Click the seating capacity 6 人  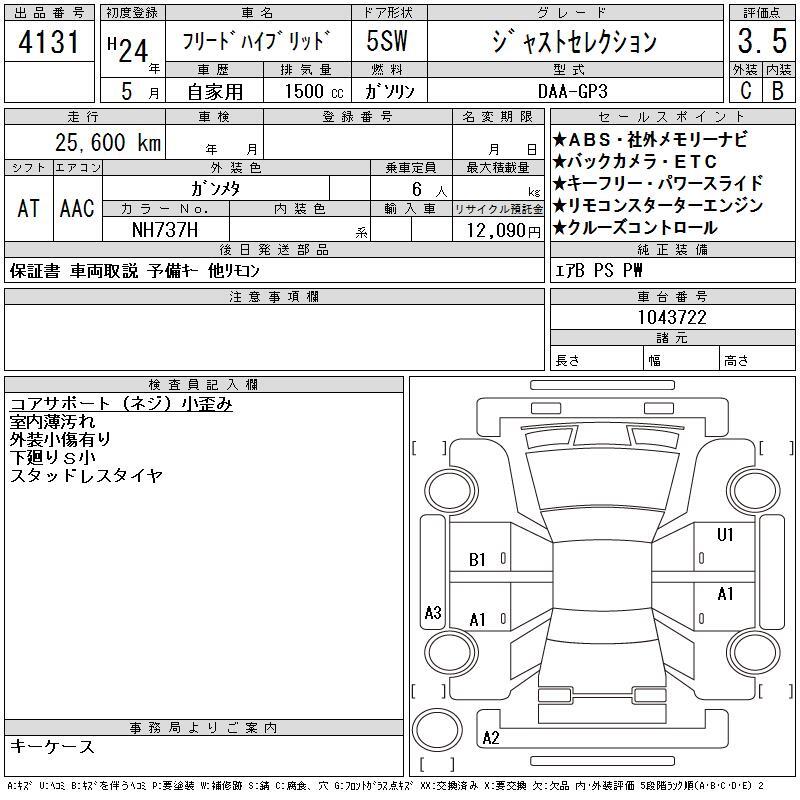pyautogui.click(x=430, y=190)
